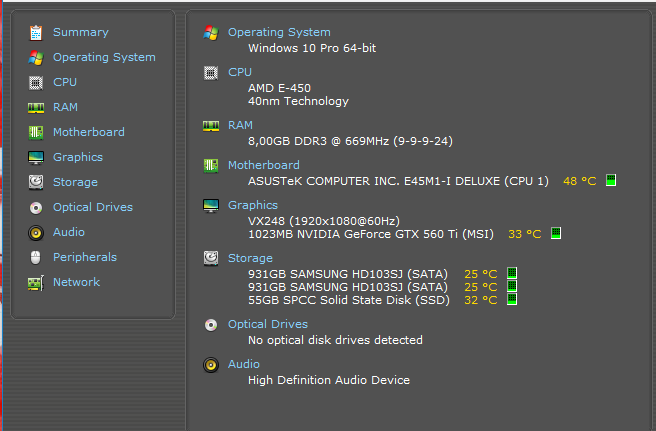Screen dimensions: 656x431
Task: Open the Network section in sidebar
Action: 76,282
